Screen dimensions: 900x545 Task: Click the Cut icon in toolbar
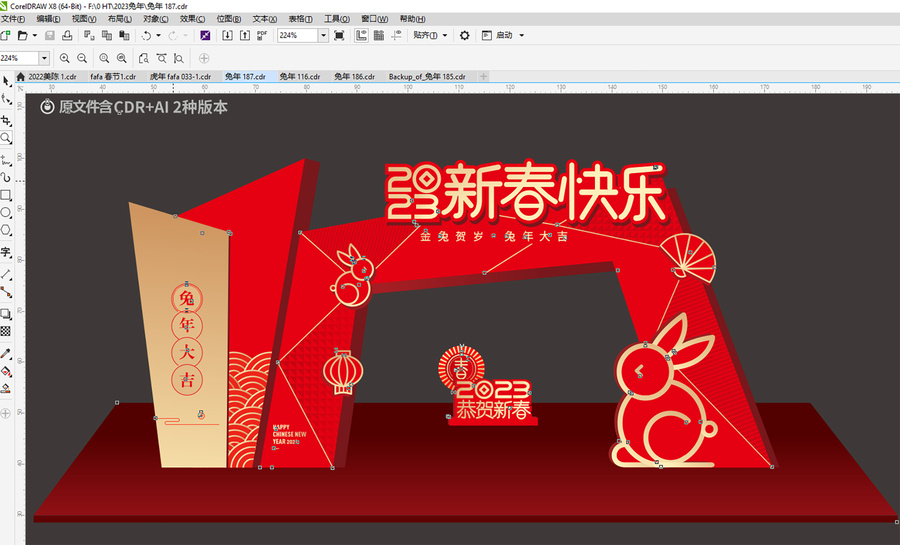tap(89, 36)
